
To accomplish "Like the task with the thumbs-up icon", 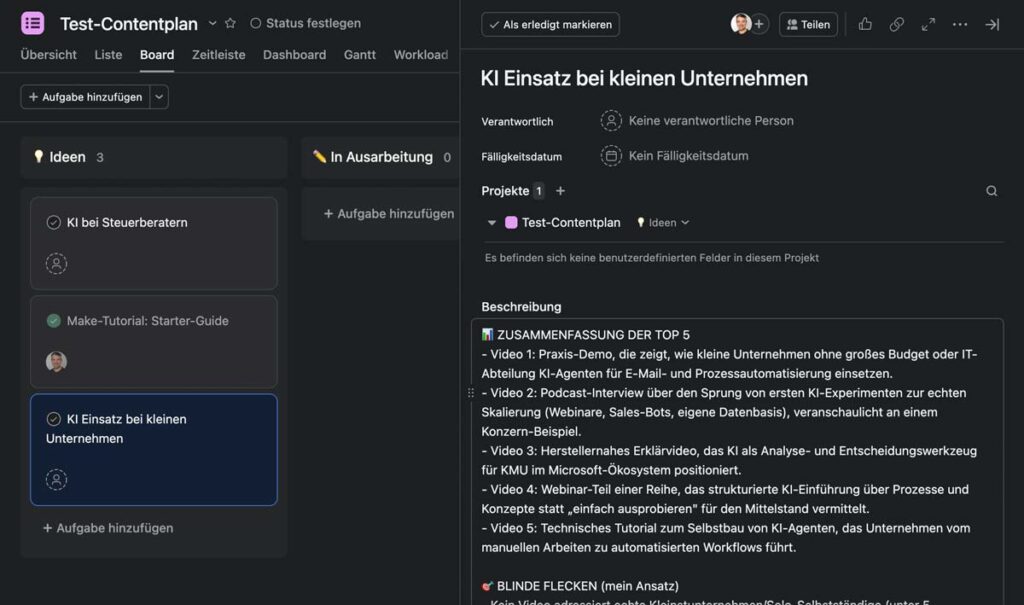I will point(865,24).
